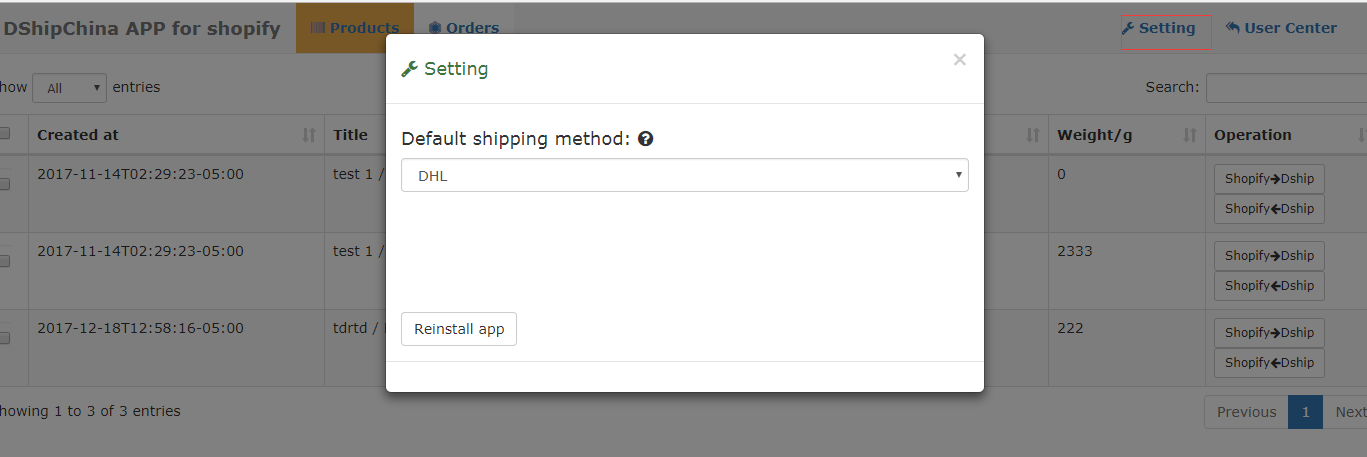Viewport: 1367px width, 457px height.
Task: Close the Setting dialog with the X
Action: coord(960,60)
